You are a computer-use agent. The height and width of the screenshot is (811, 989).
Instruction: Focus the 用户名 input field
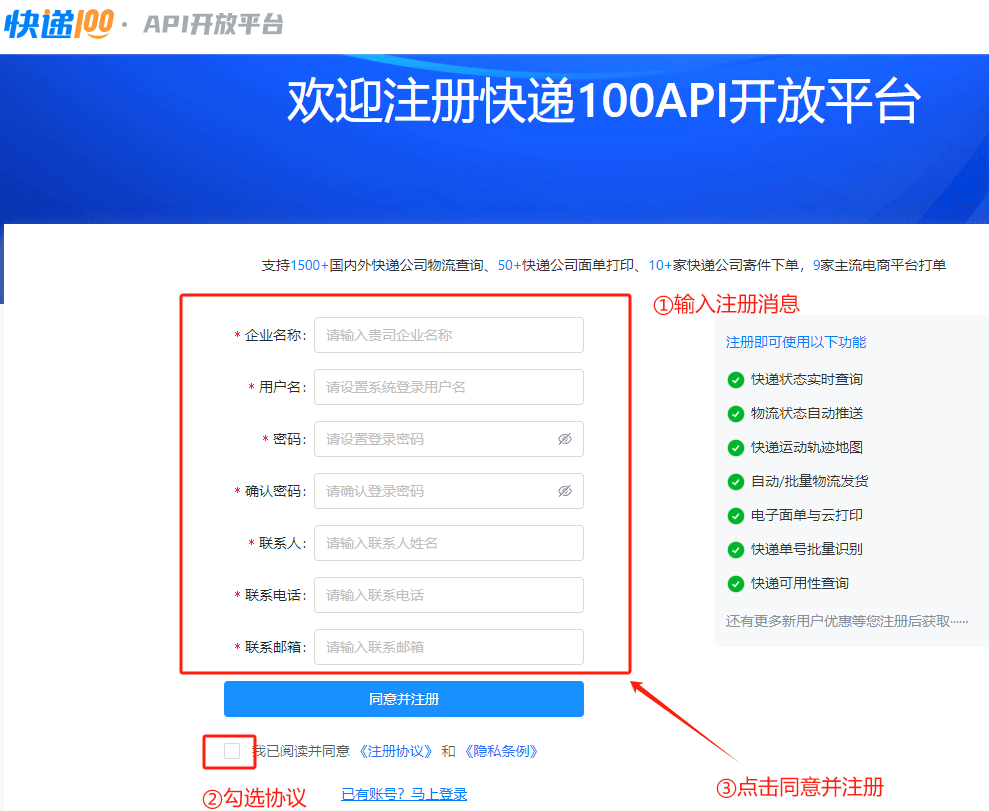point(448,387)
